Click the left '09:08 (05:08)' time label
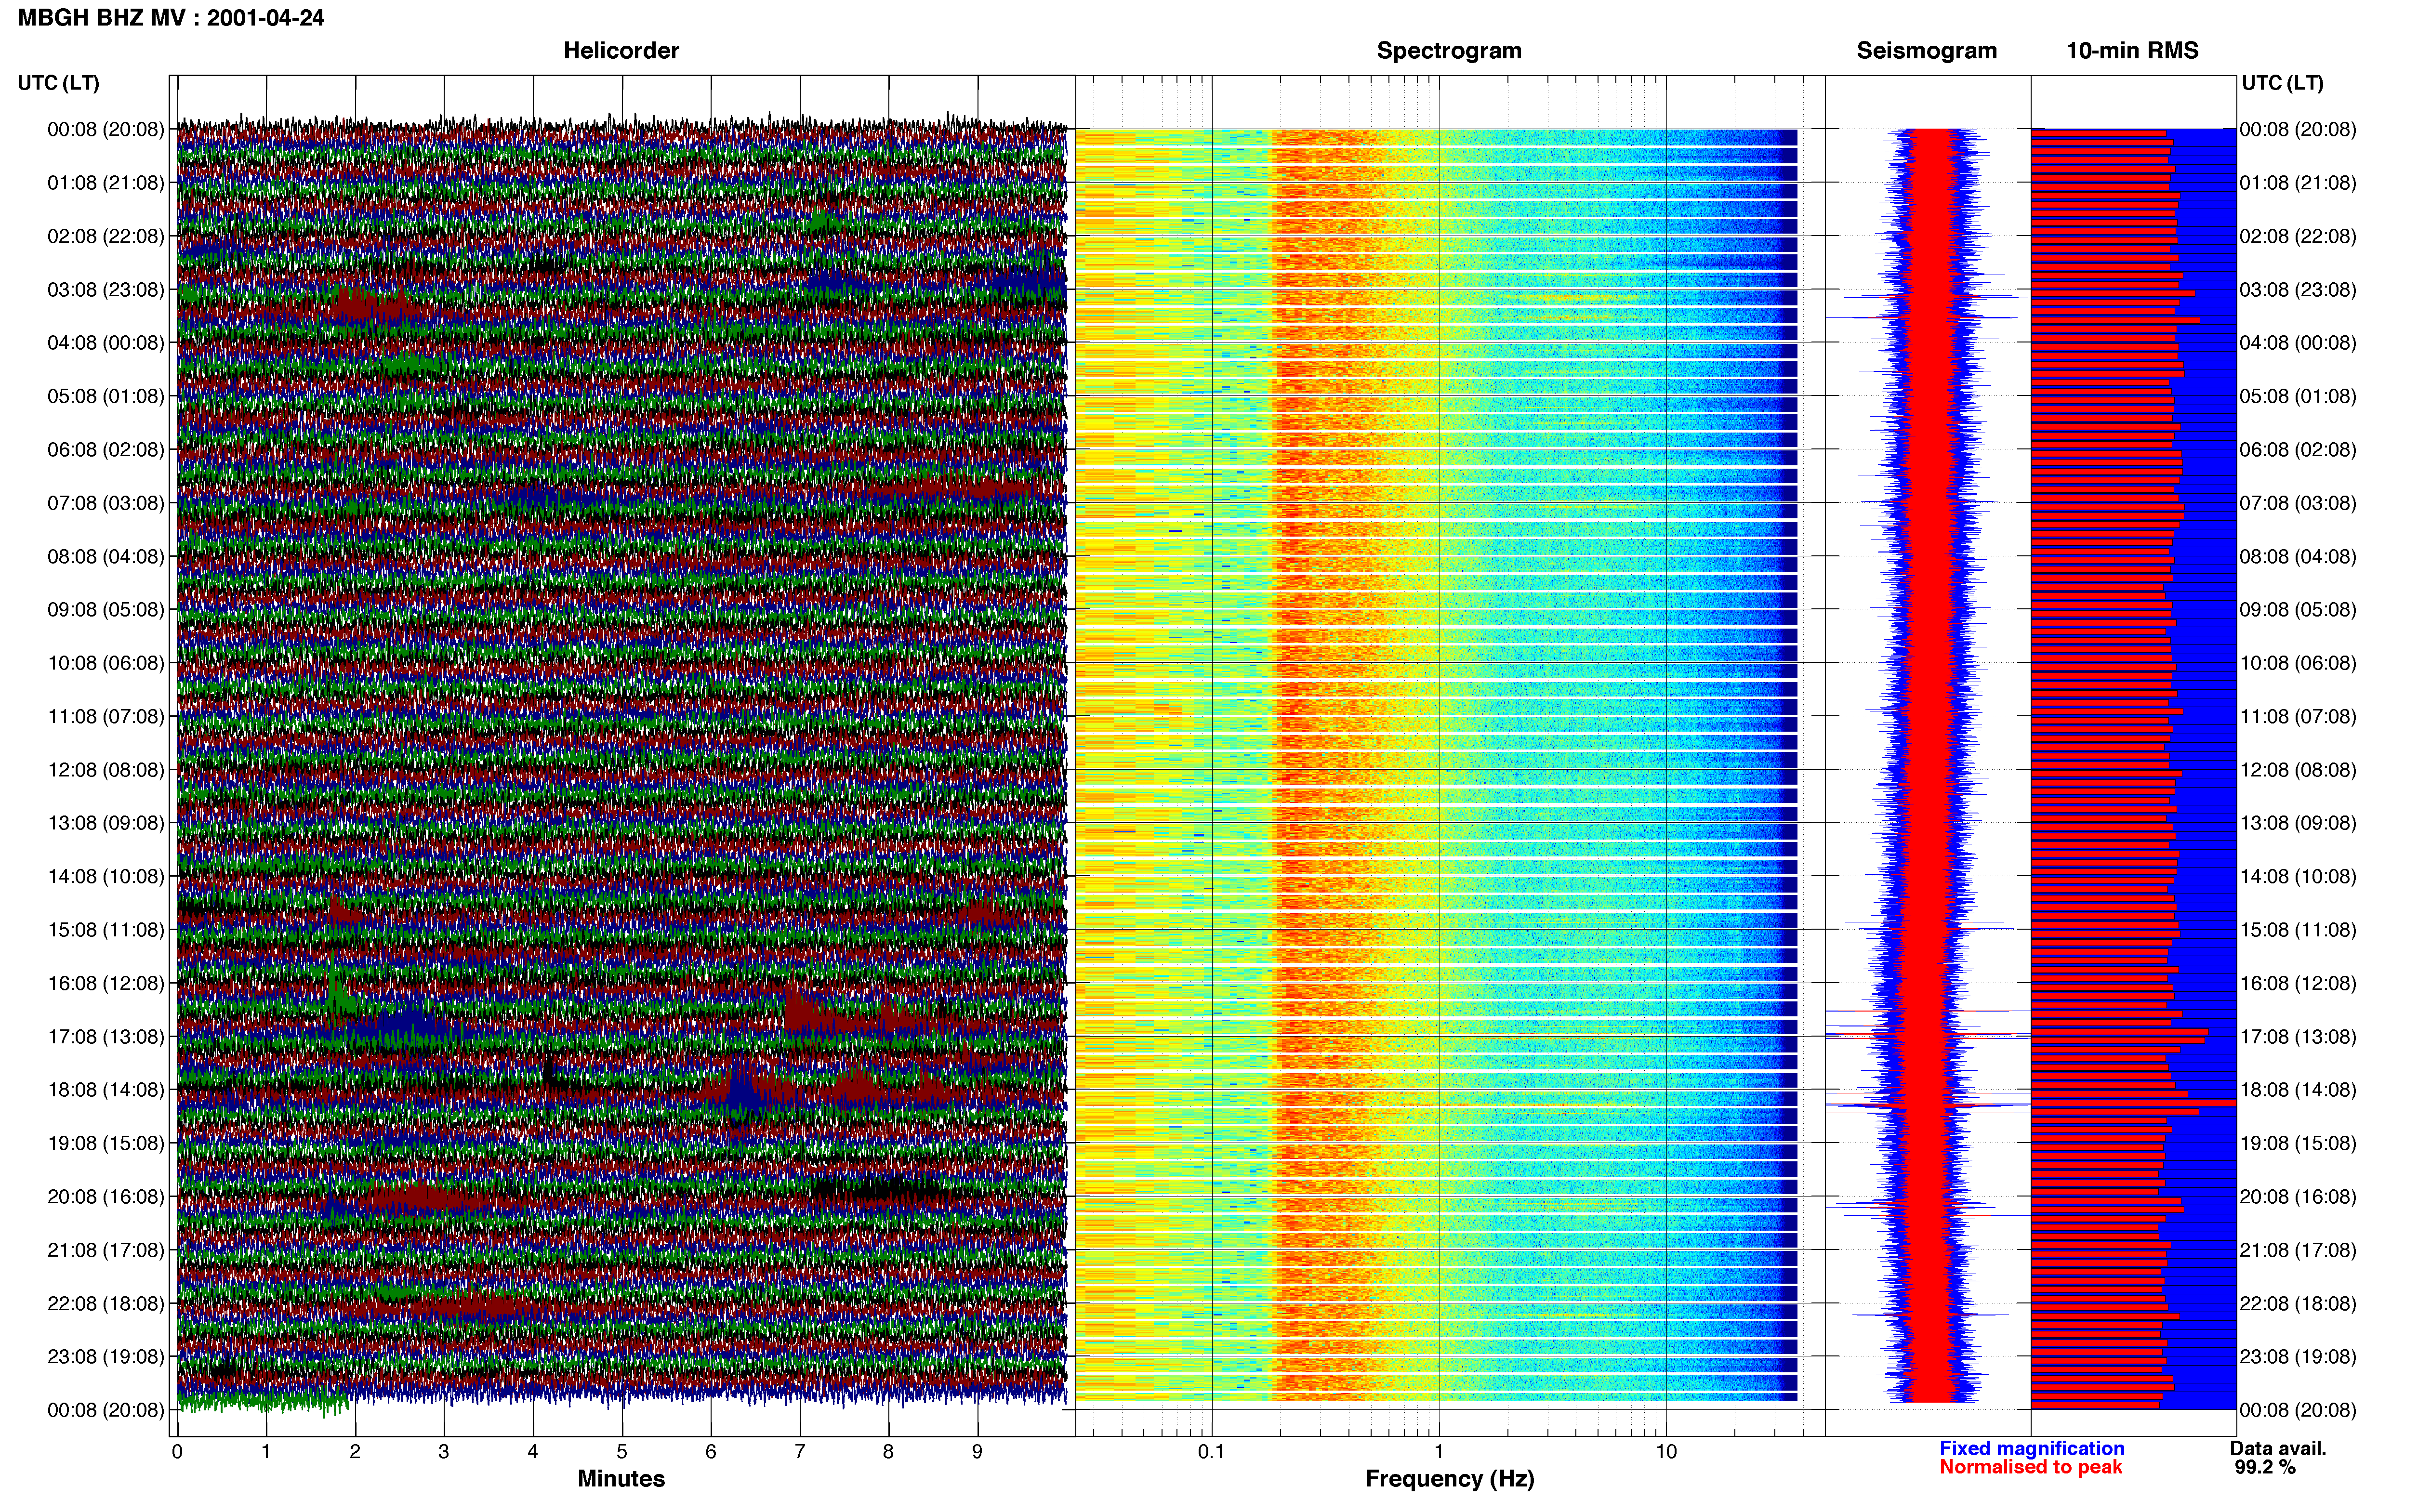Viewport: 2418px width, 1512px height. (x=105, y=609)
